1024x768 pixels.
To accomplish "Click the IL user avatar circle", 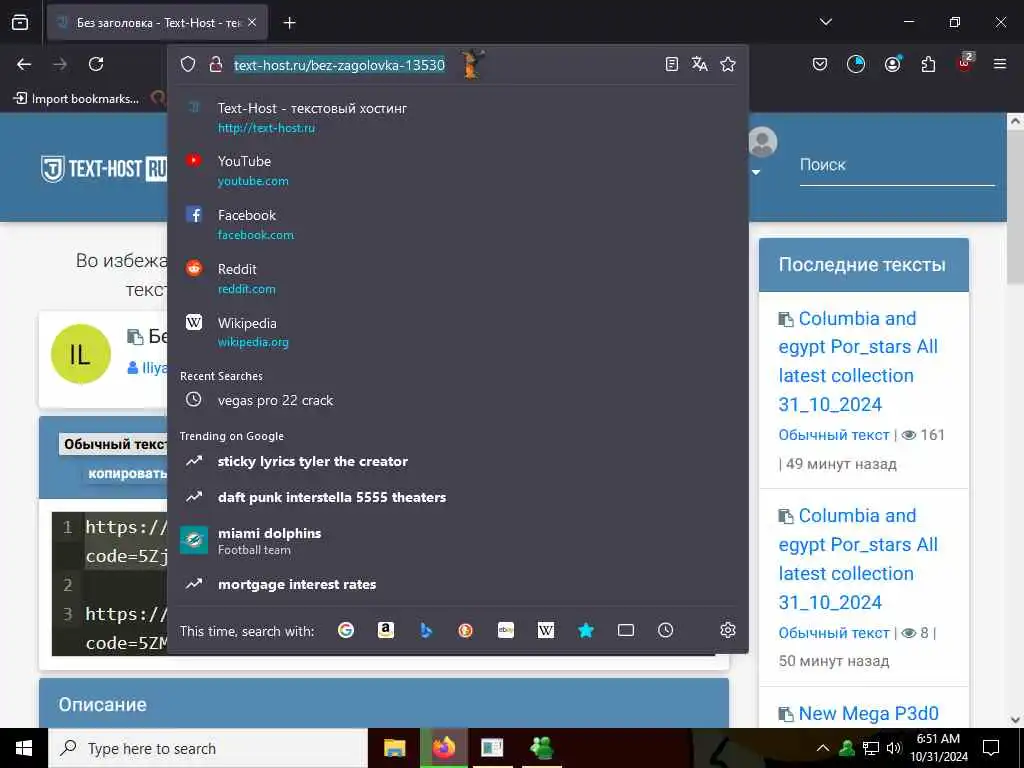I will pos(81,355).
